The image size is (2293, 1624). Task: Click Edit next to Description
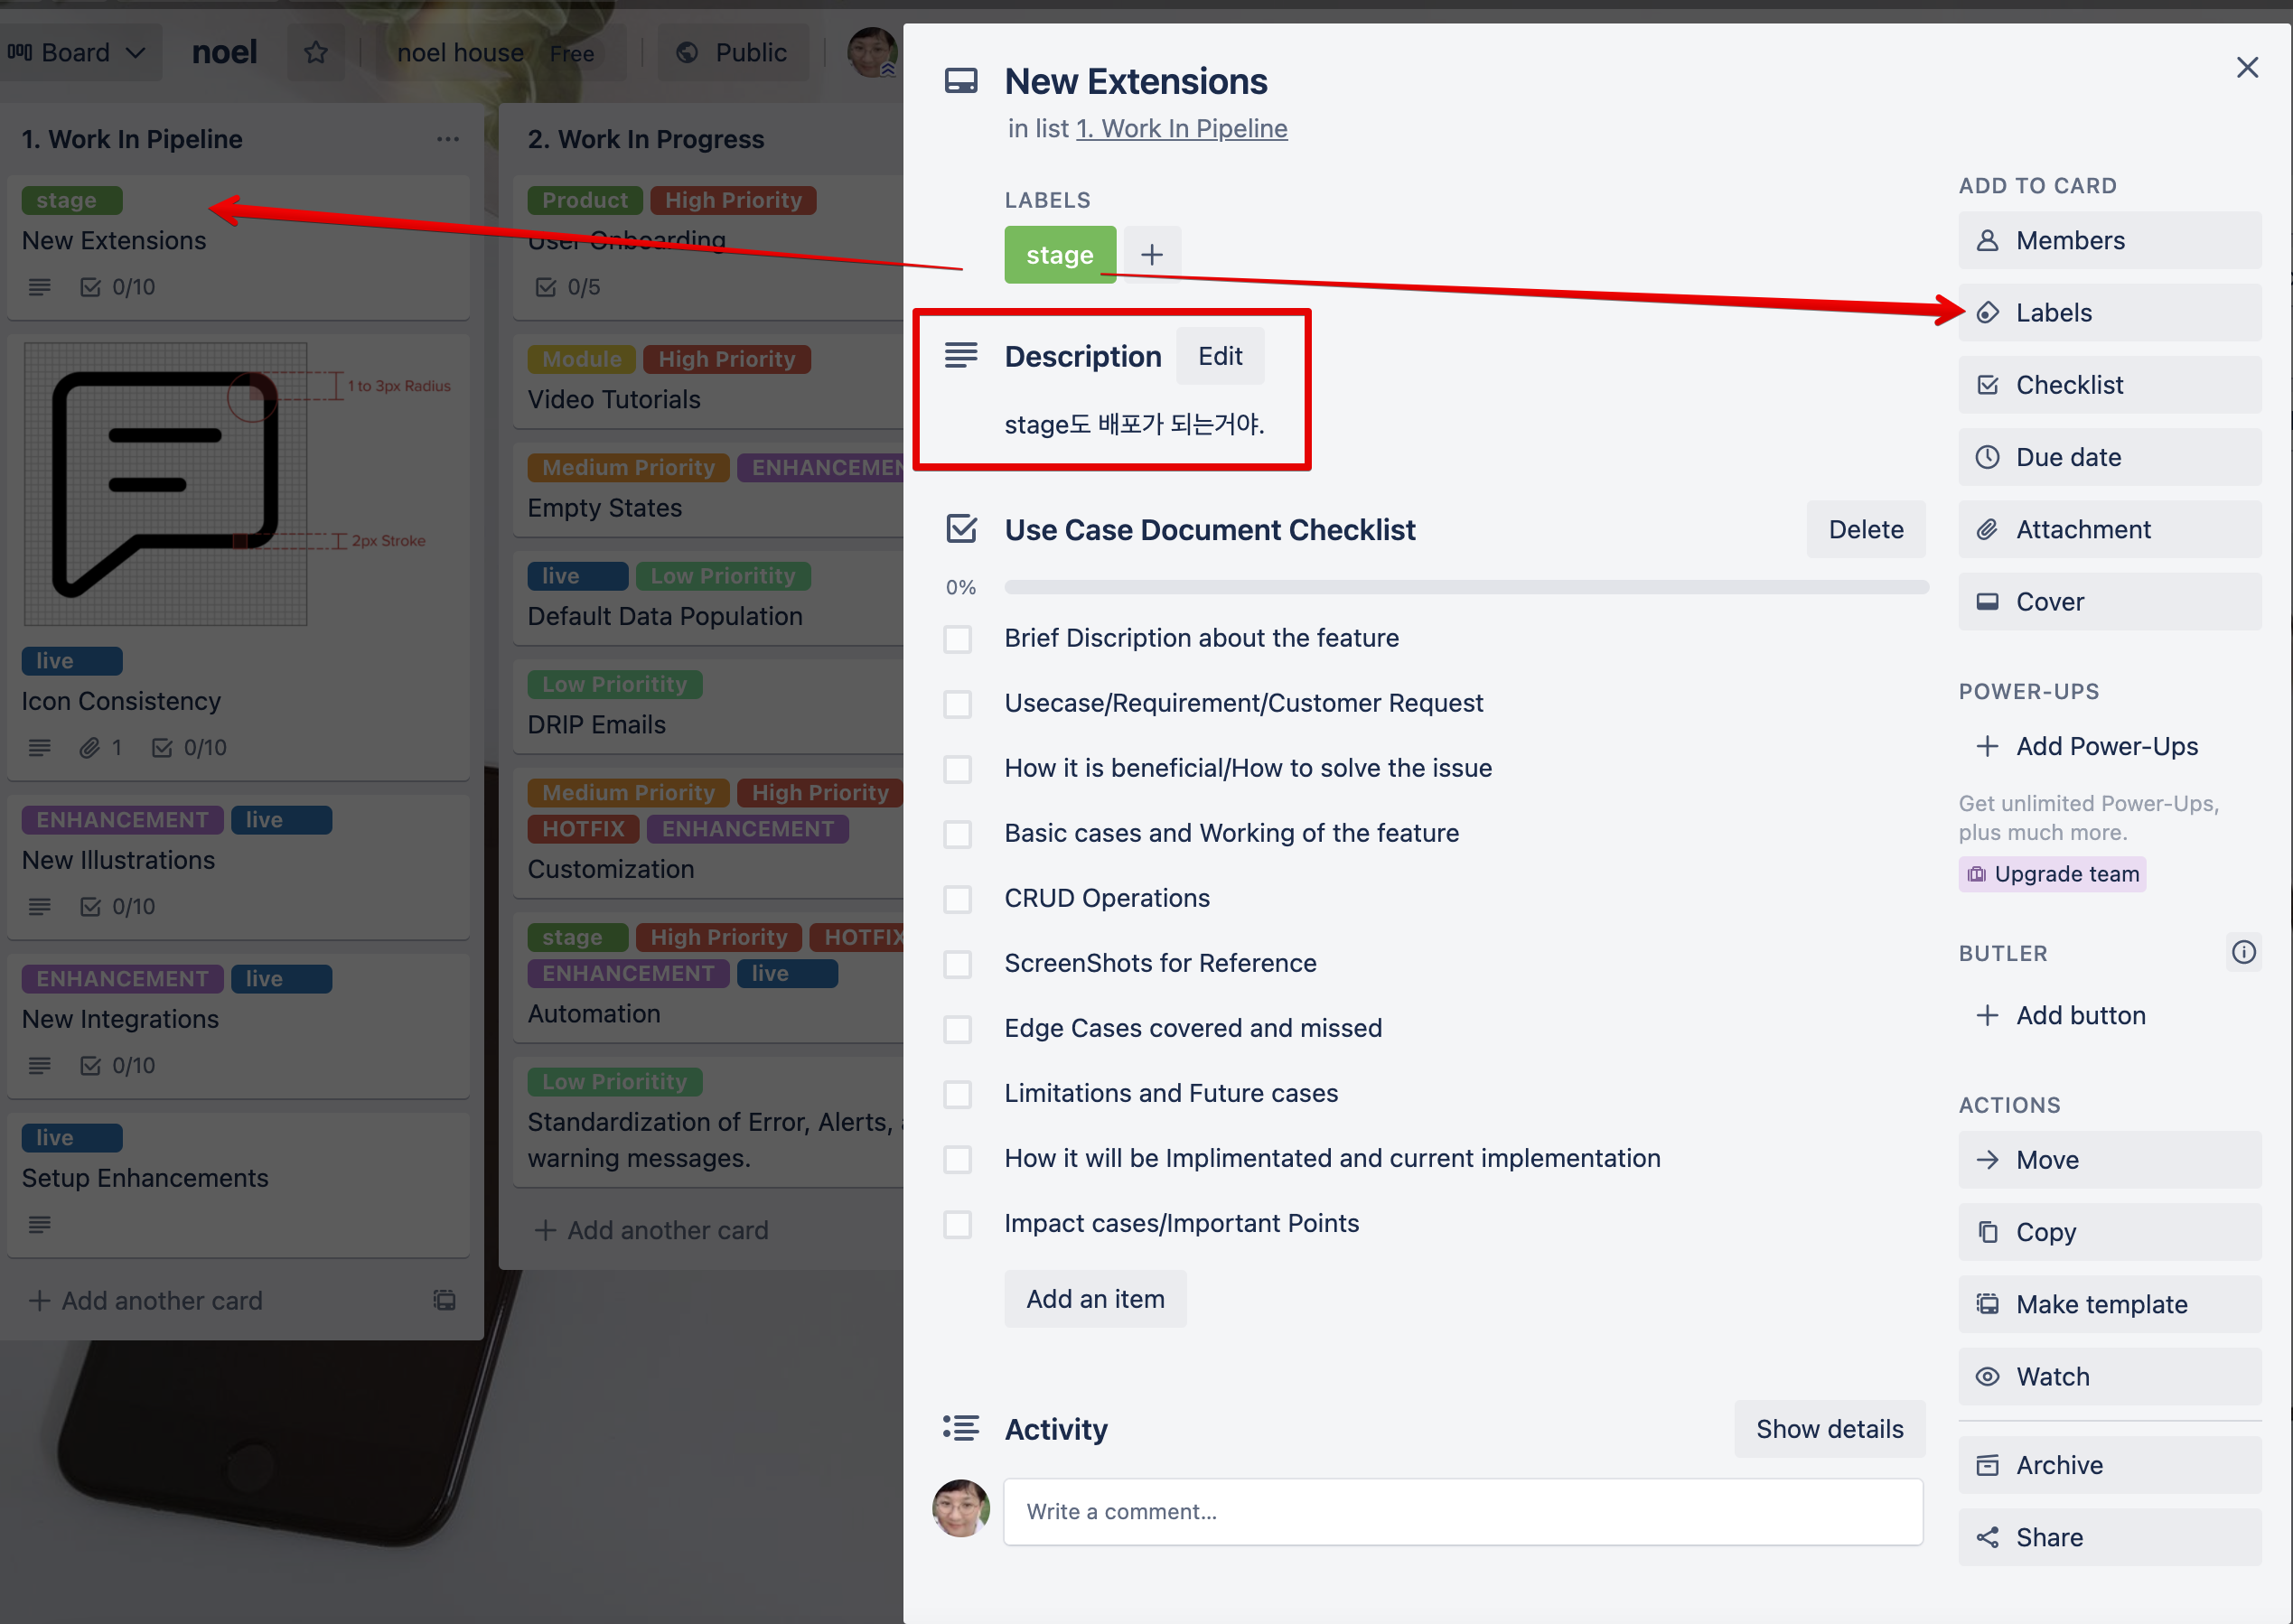point(1219,356)
